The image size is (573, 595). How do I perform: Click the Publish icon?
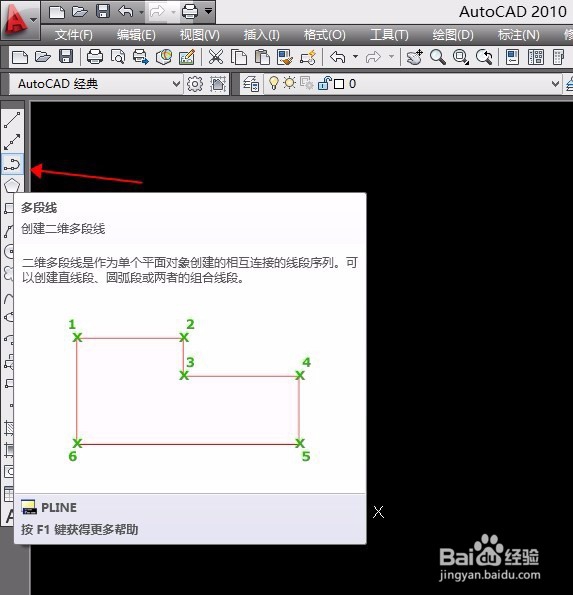(x=141, y=57)
